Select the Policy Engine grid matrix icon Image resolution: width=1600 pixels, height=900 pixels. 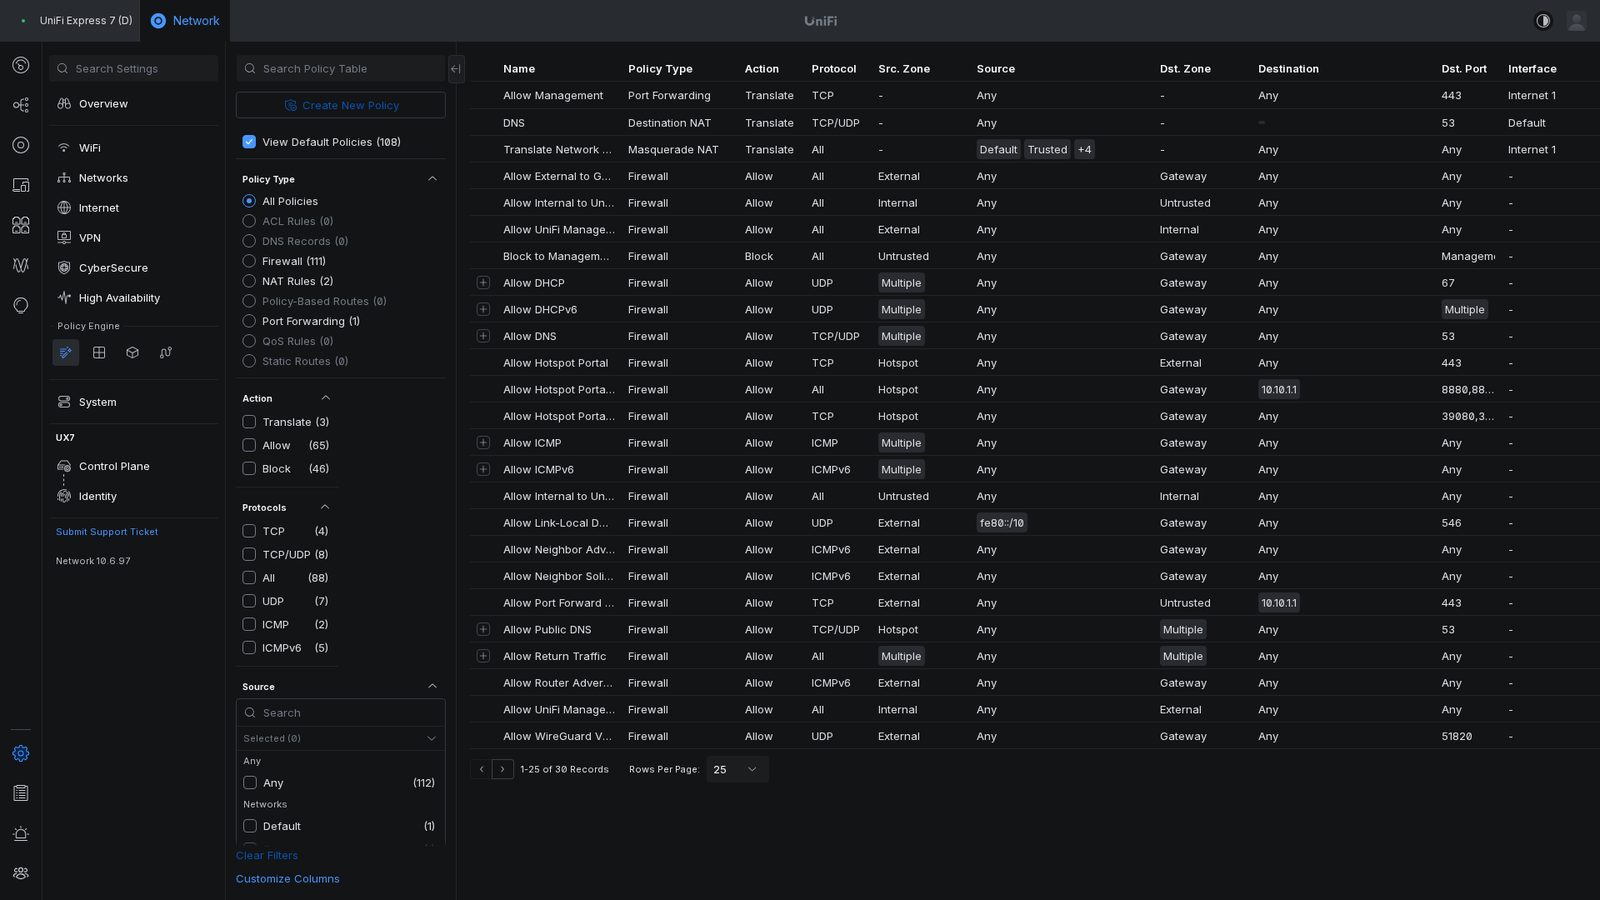point(99,352)
